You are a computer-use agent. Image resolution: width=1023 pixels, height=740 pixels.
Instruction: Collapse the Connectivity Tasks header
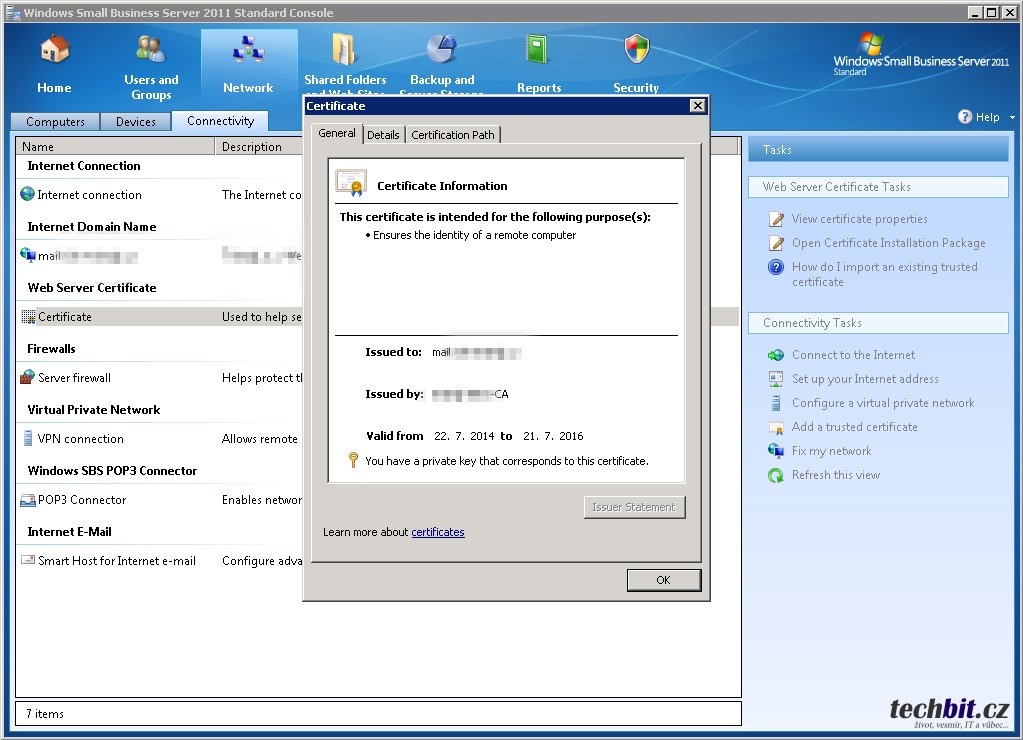pyautogui.click(x=877, y=323)
